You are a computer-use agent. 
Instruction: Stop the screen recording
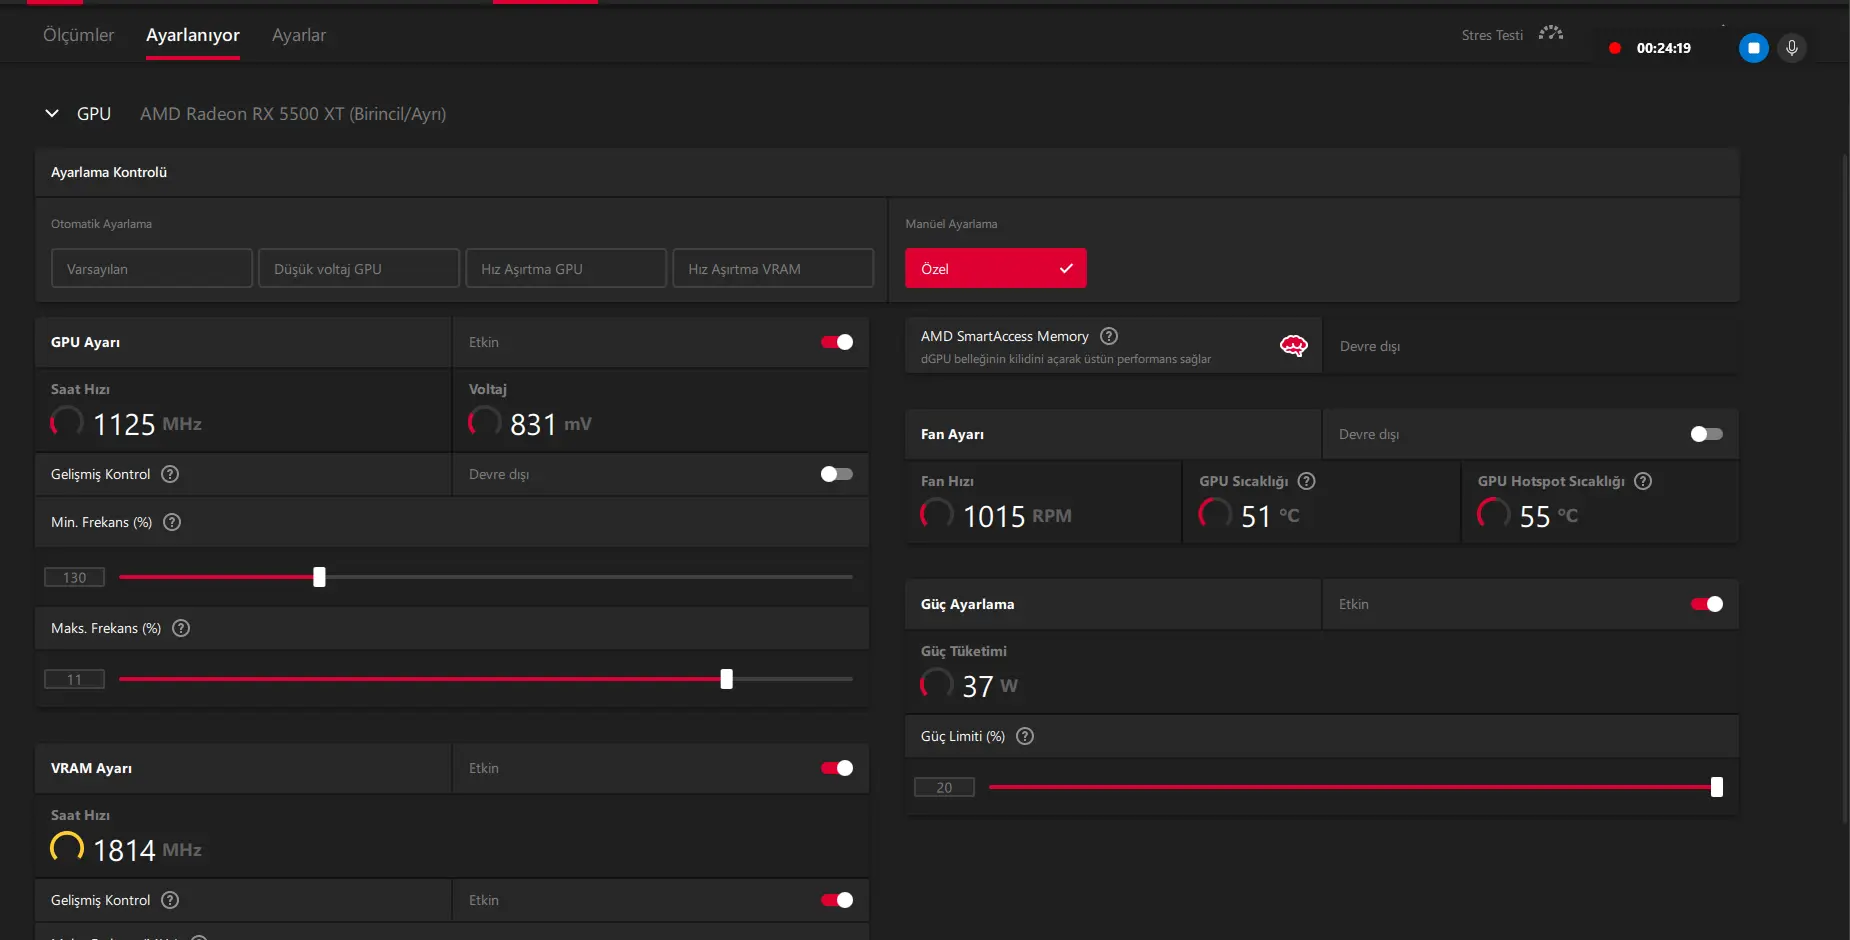pos(1753,48)
